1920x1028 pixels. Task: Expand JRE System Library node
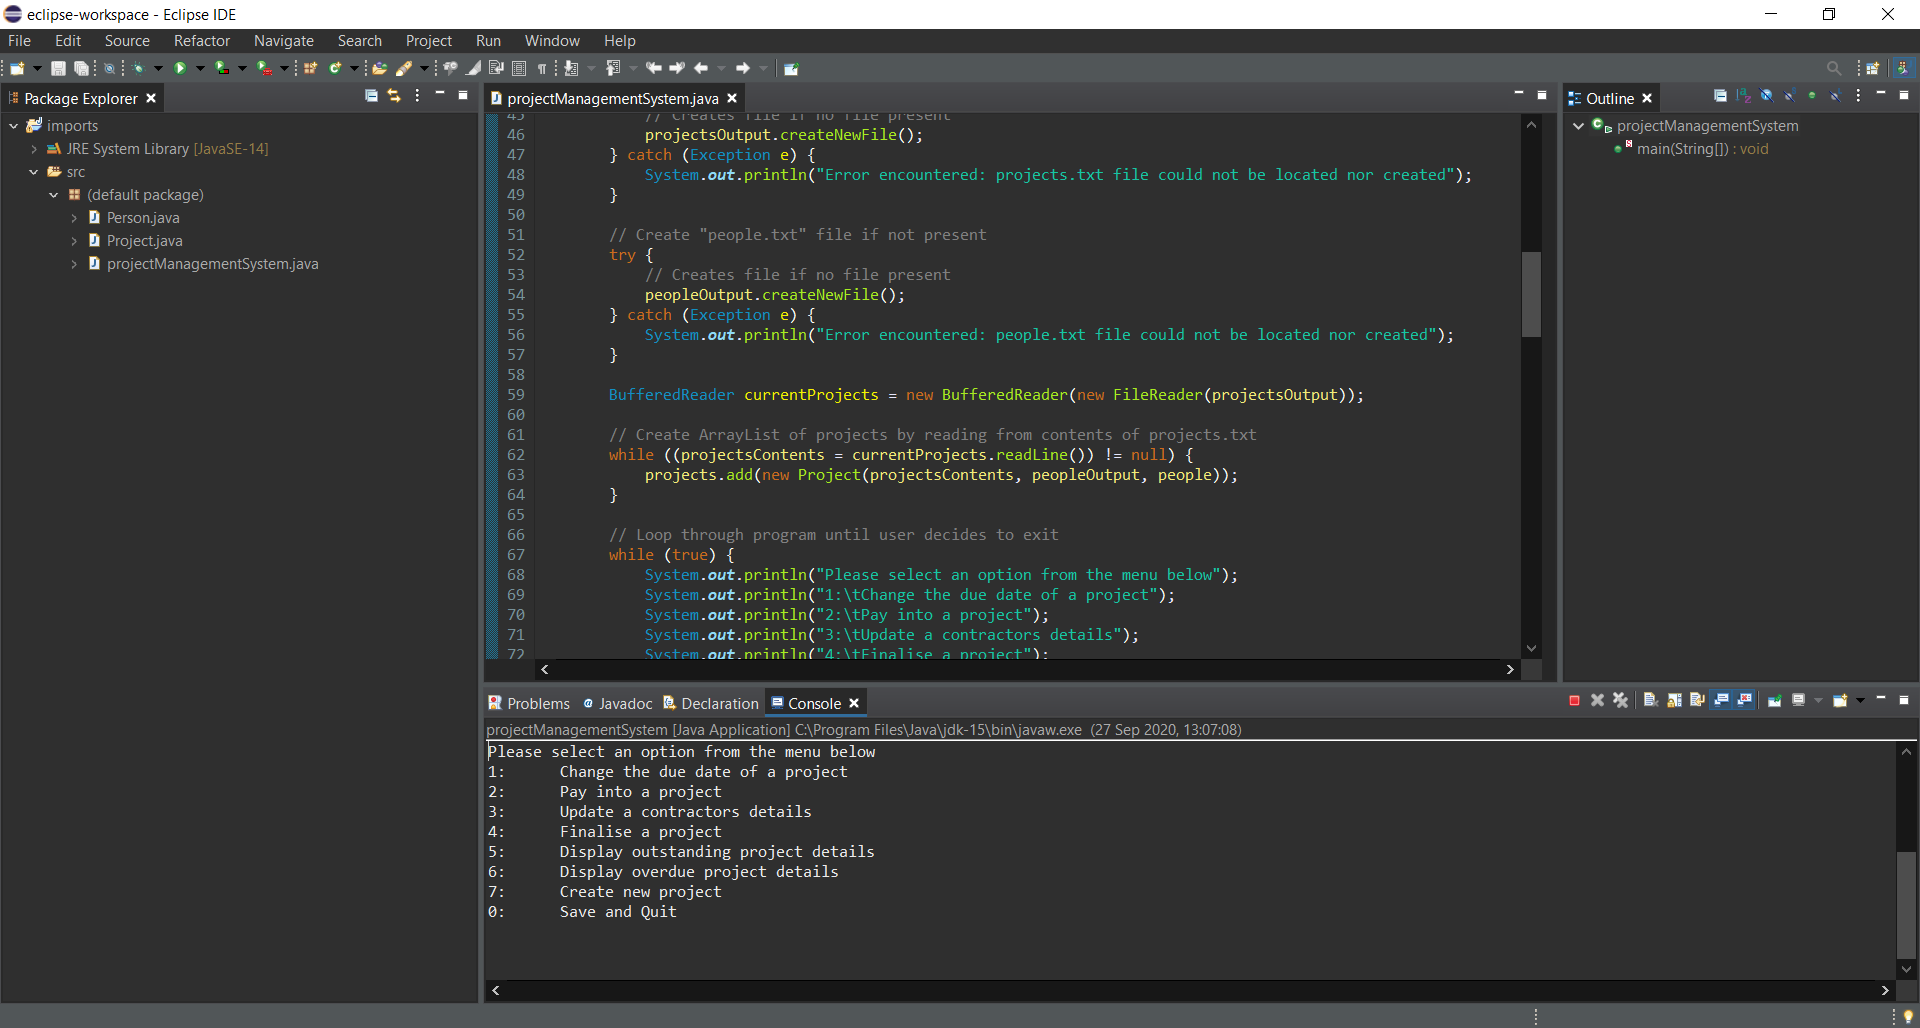(x=34, y=149)
